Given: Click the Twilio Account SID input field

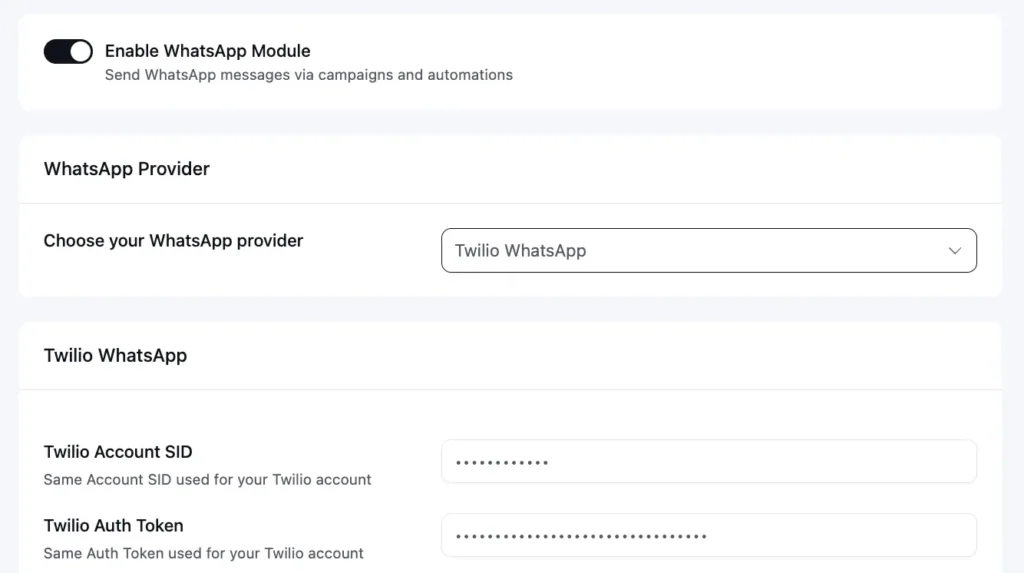Looking at the screenshot, I should point(709,461).
